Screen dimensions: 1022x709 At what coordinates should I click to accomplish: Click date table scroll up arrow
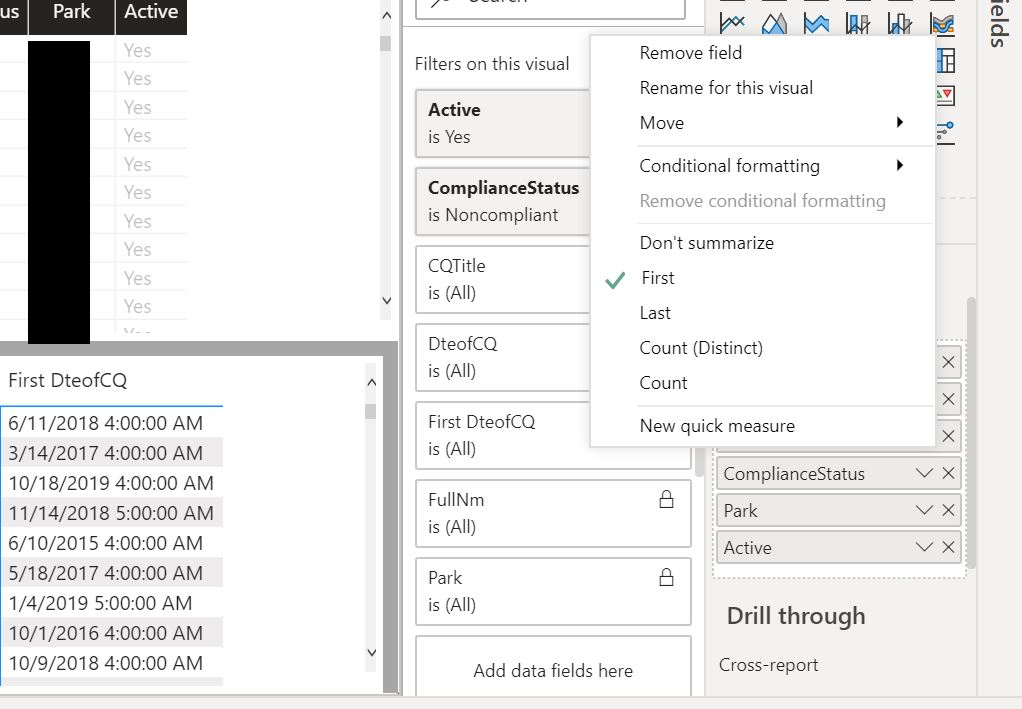pos(372,383)
